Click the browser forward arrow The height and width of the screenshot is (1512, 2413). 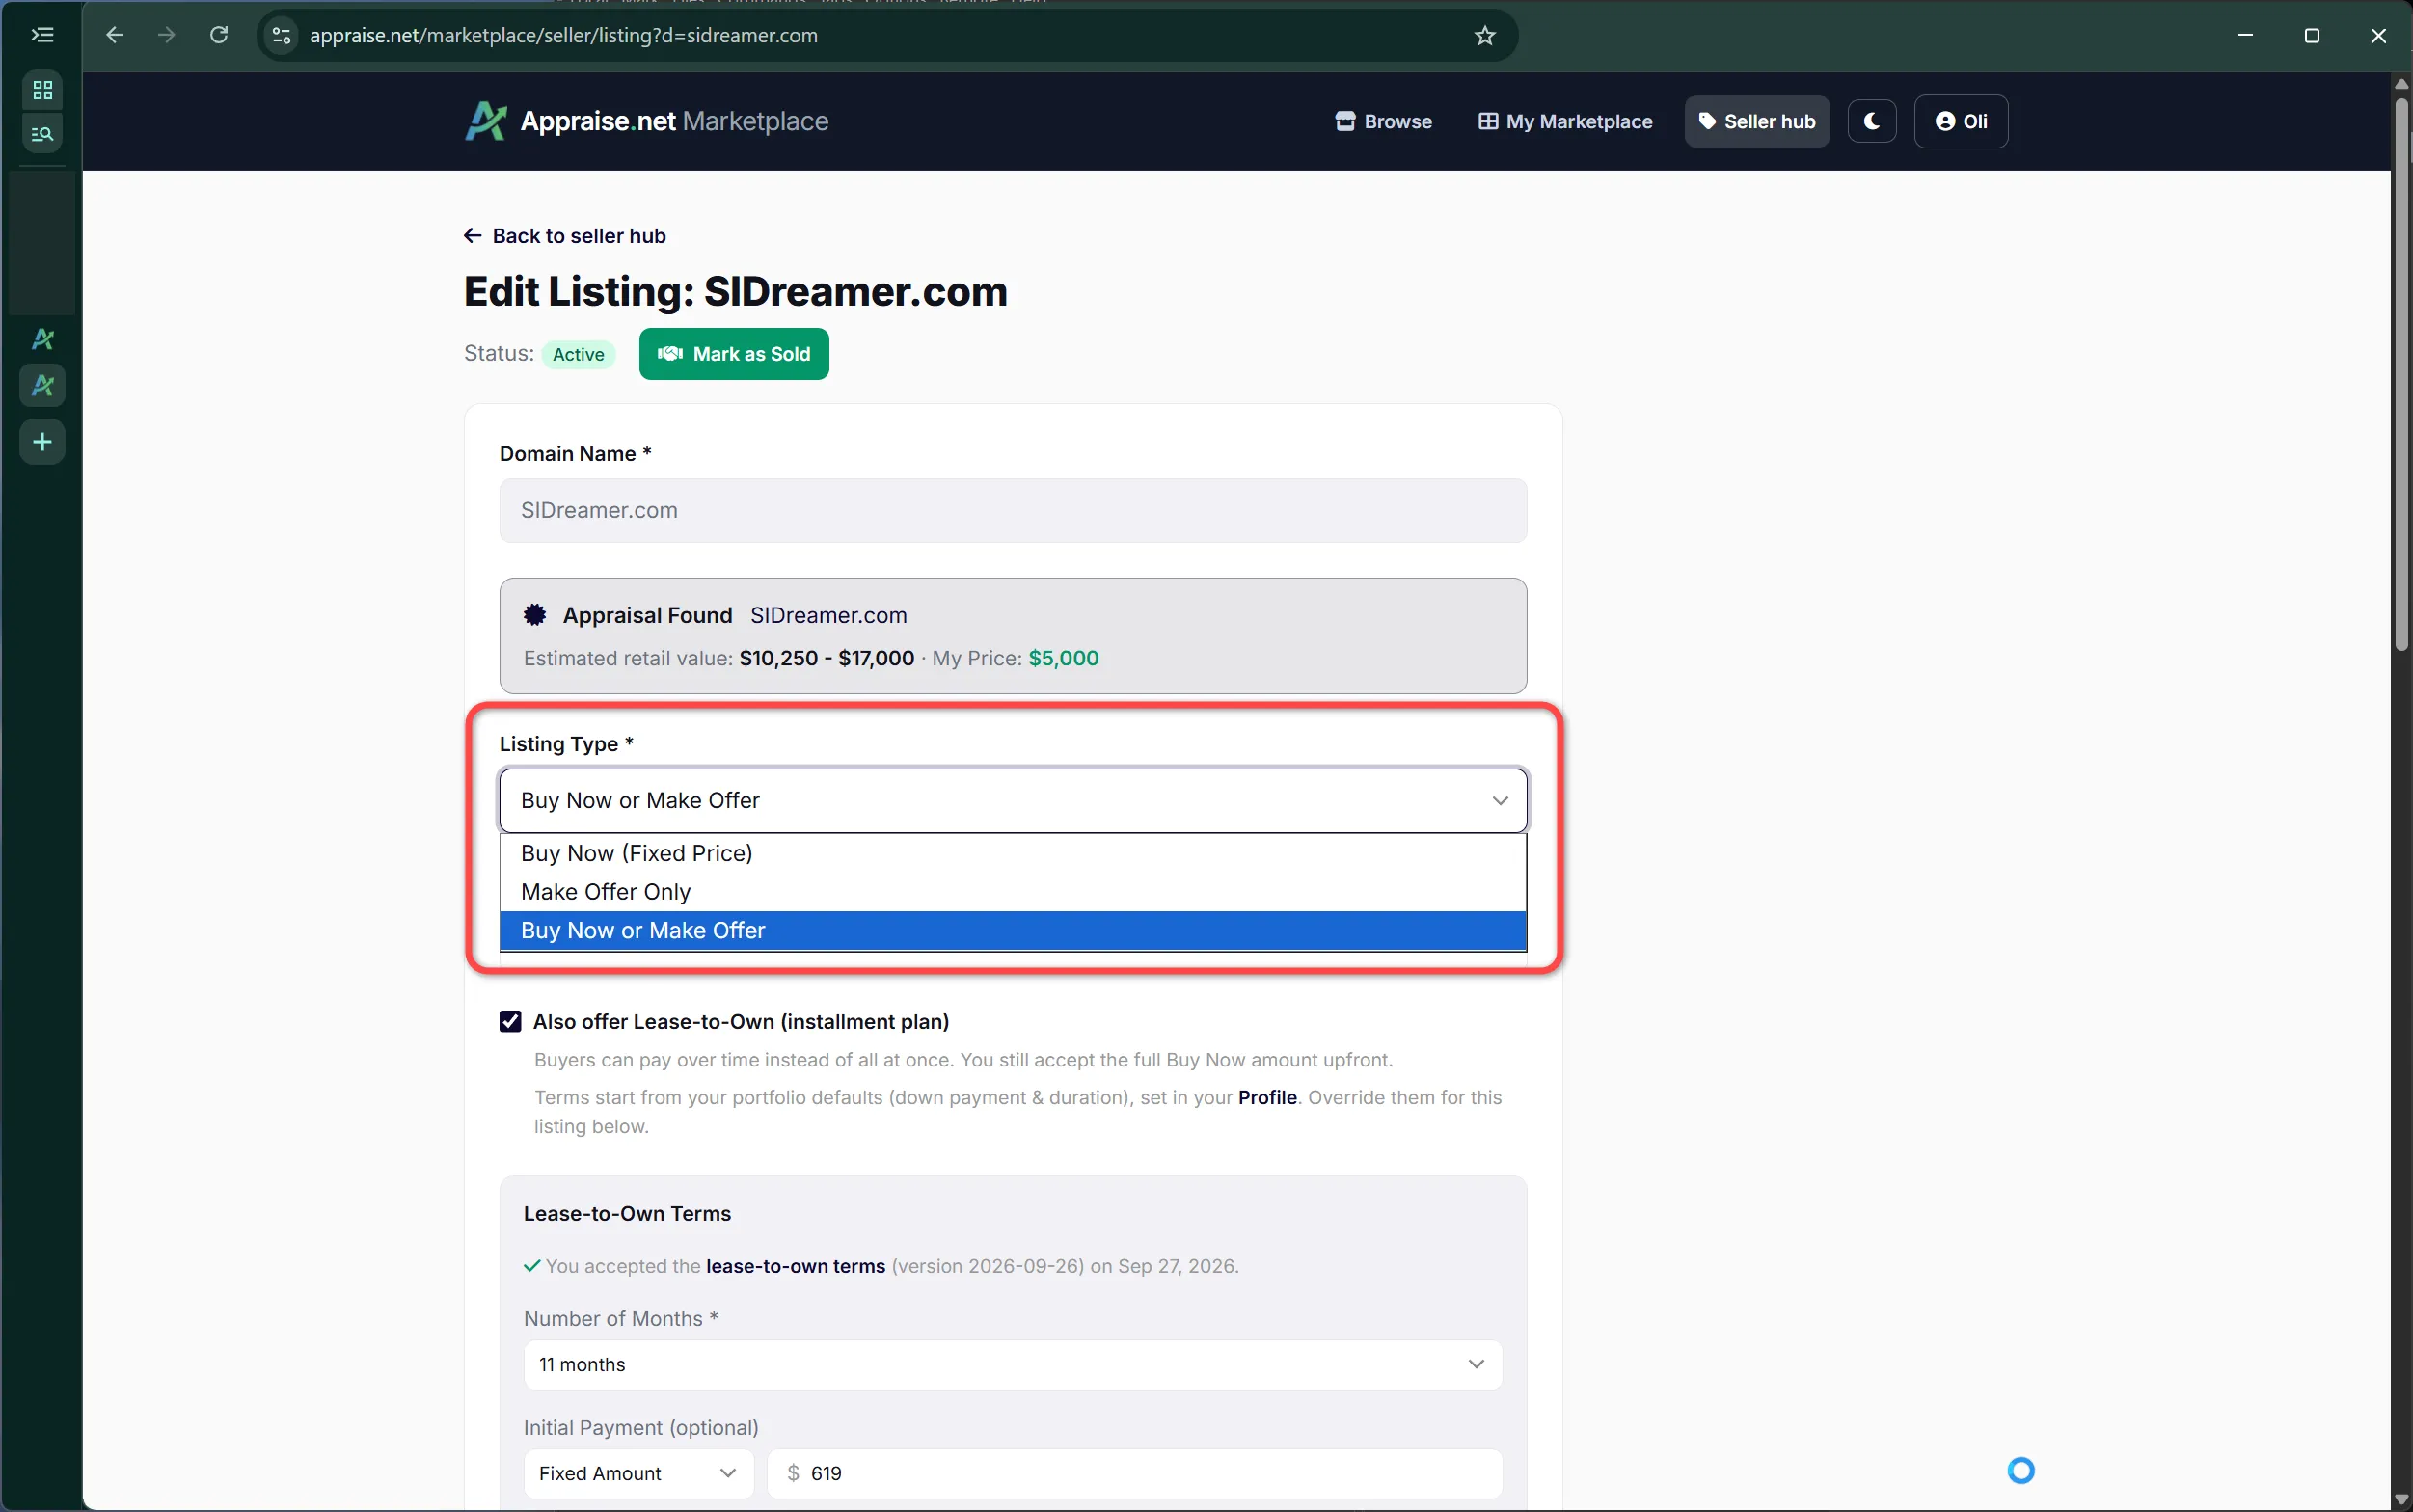click(167, 35)
